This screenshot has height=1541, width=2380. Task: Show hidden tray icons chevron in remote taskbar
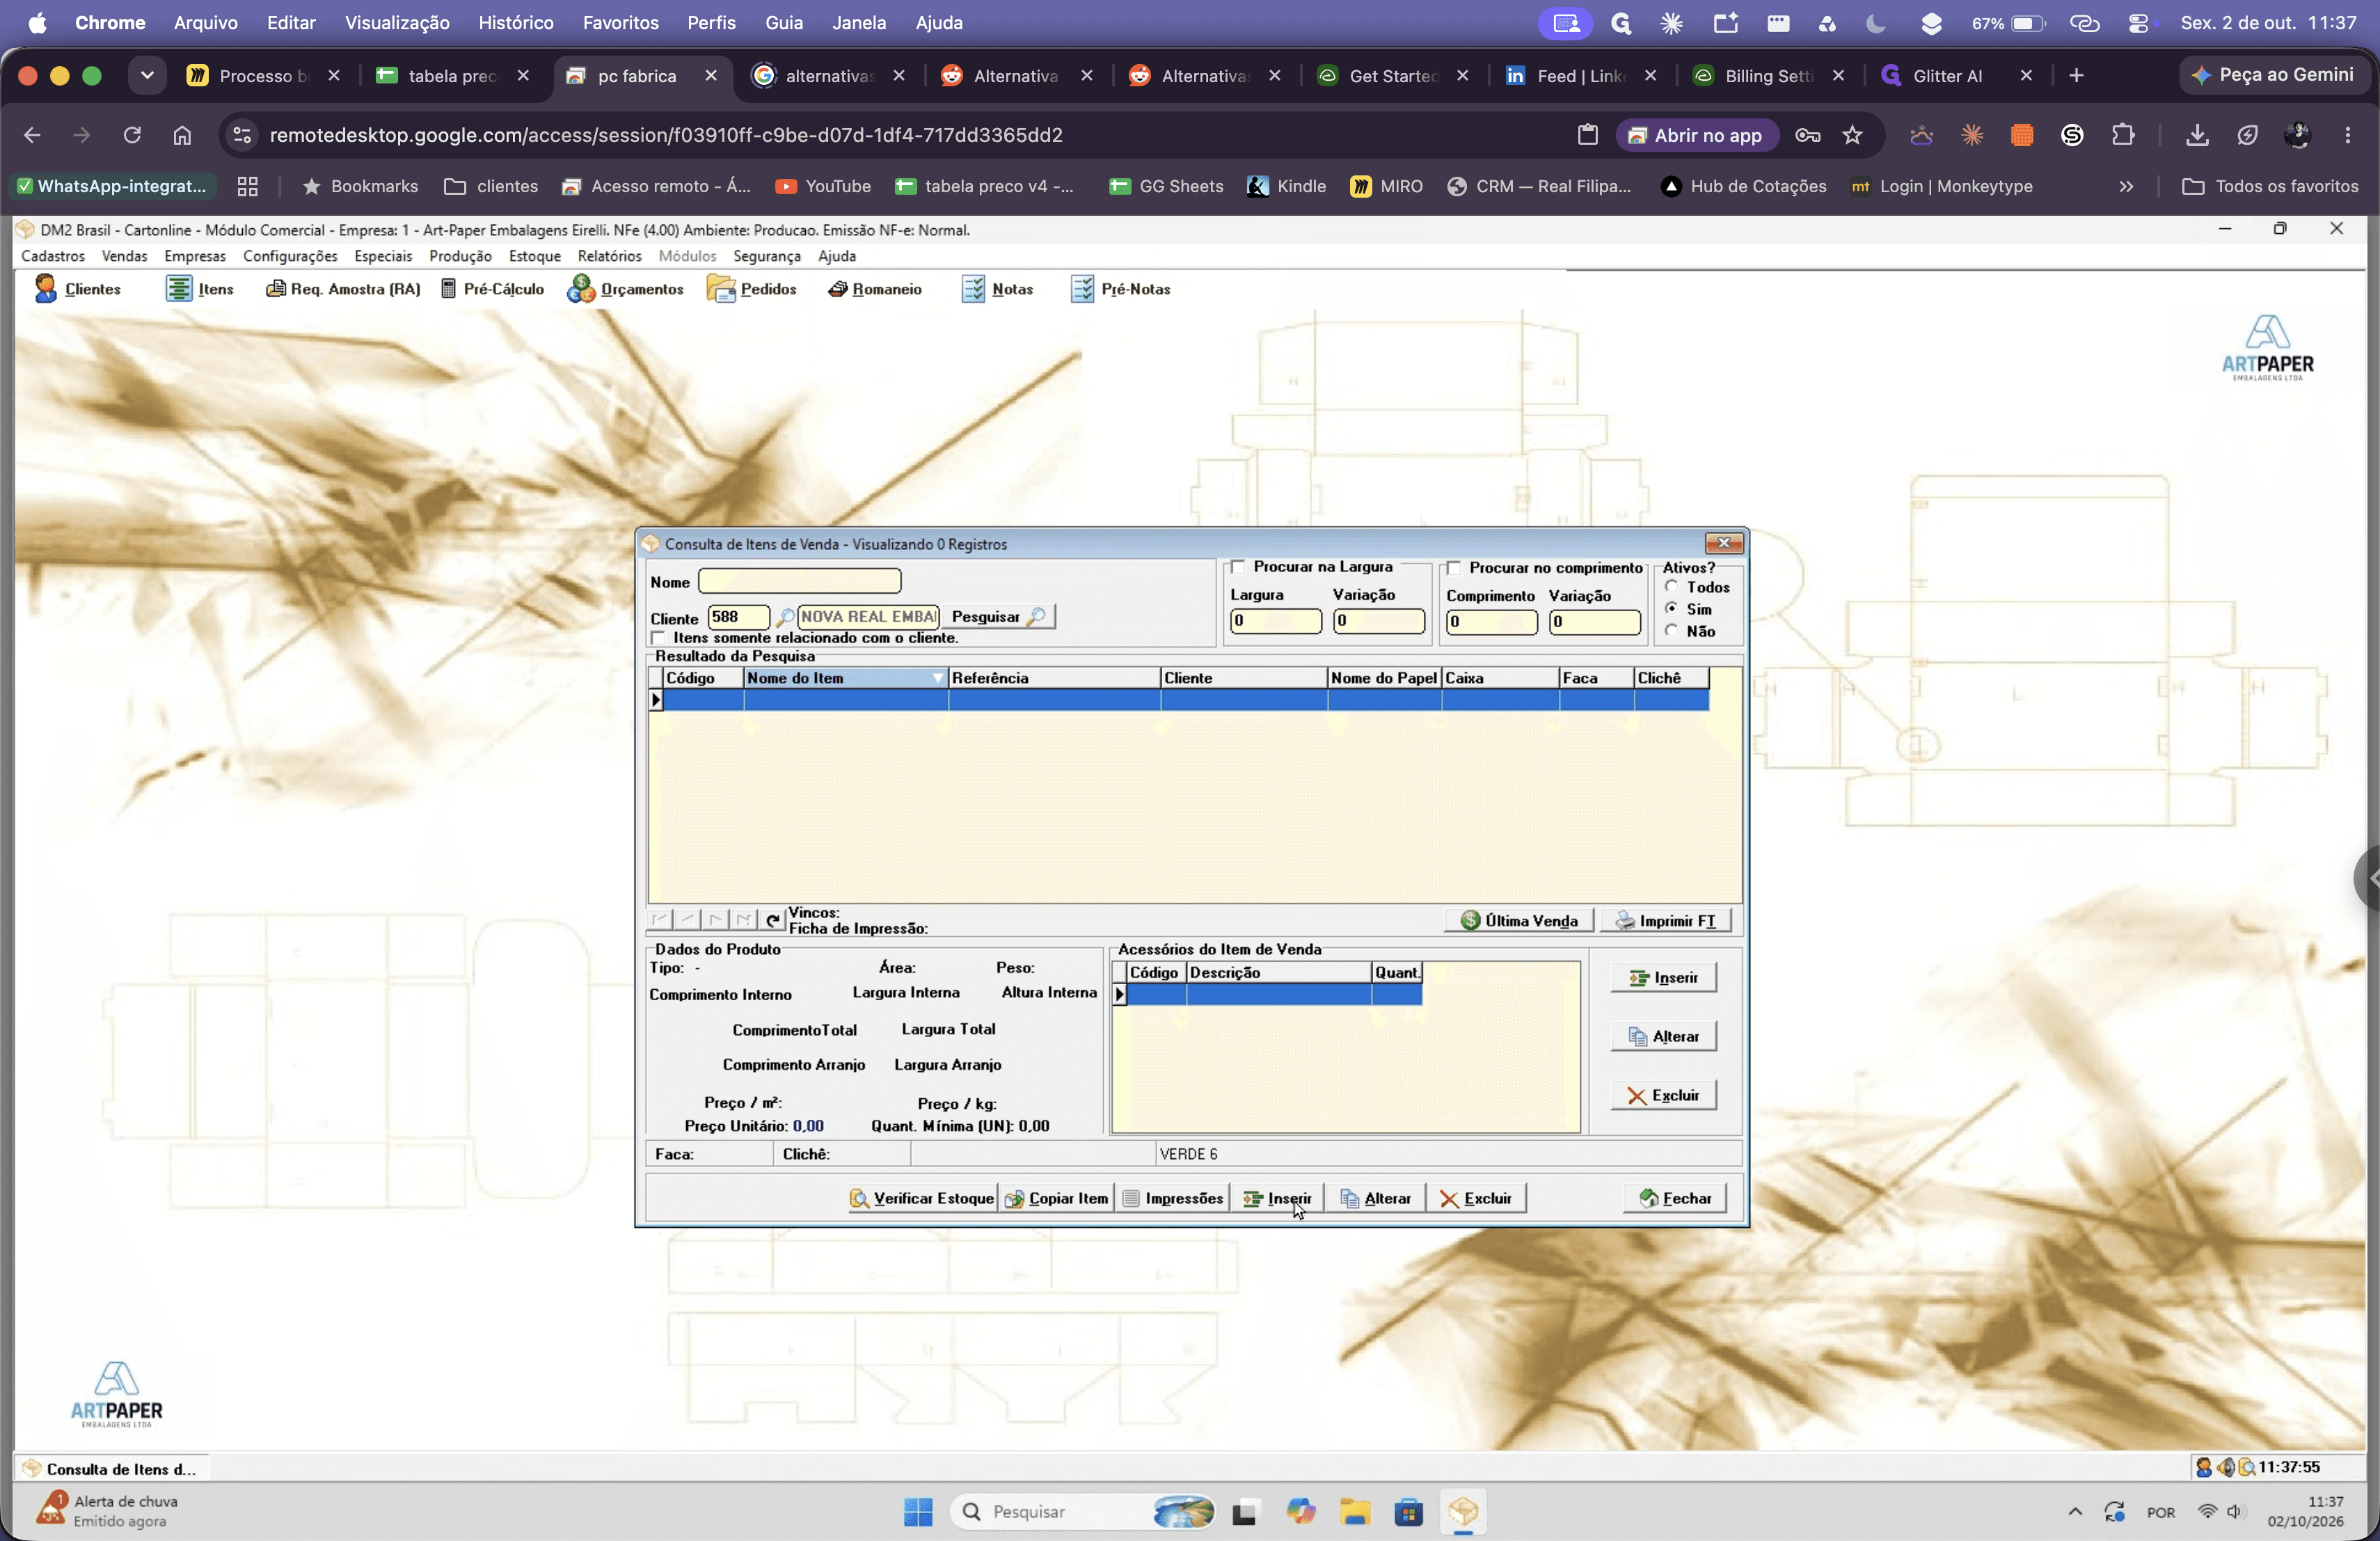[2075, 1512]
